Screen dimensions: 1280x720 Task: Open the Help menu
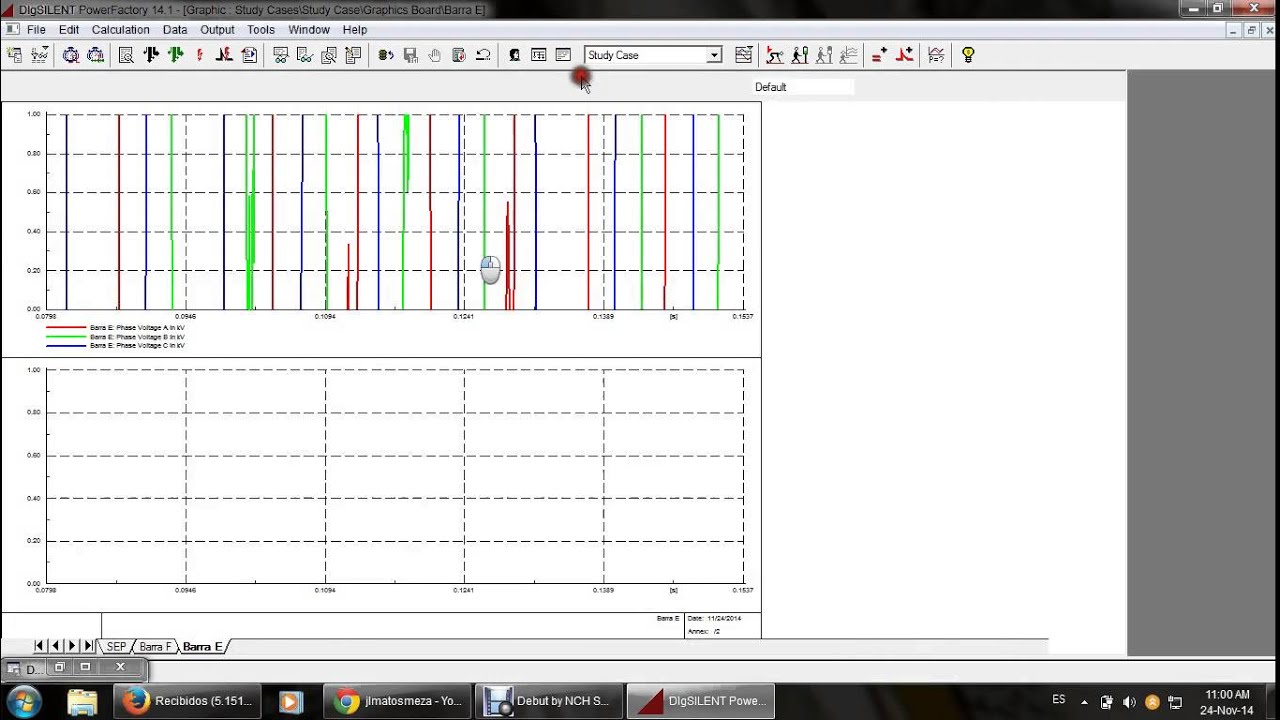[x=355, y=30]
